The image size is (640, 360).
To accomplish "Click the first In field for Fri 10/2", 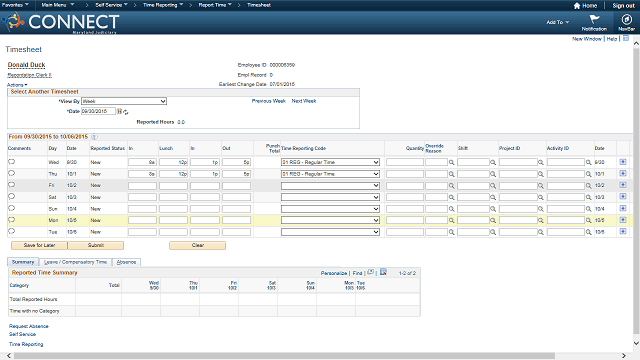I will (x=142, y=186).
